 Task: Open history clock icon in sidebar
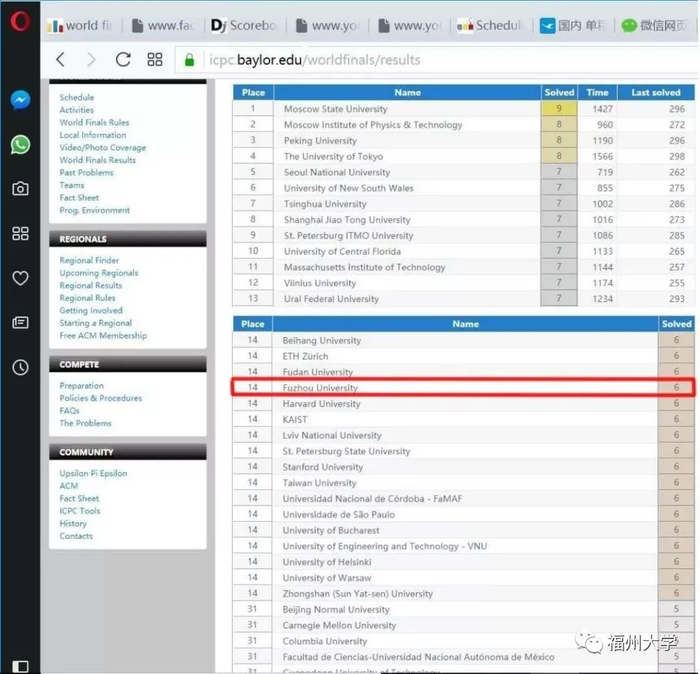point(21,367)
